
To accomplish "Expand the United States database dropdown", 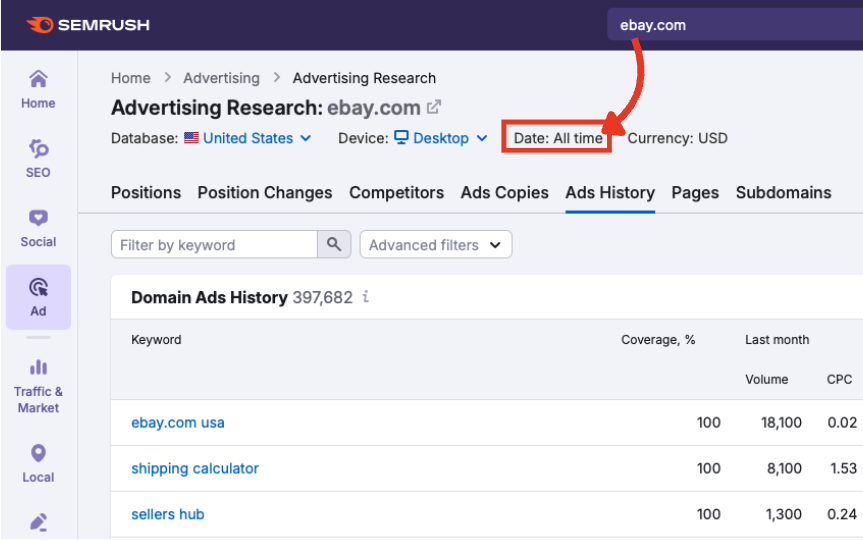I will (248, 138).
